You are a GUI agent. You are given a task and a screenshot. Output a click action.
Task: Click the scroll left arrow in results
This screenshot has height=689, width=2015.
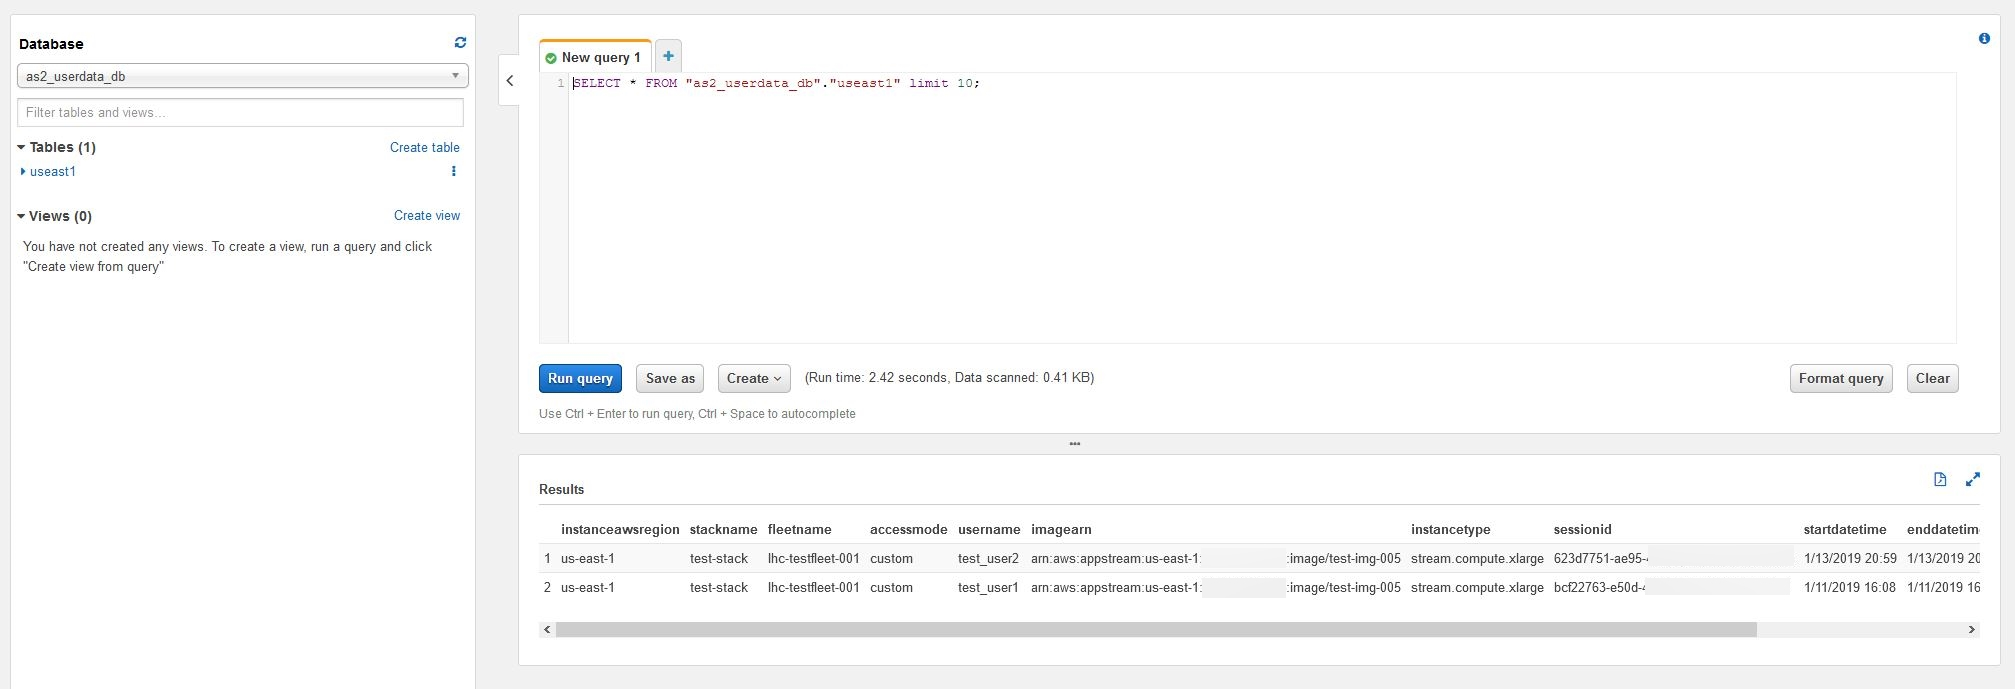click(546, 629)
